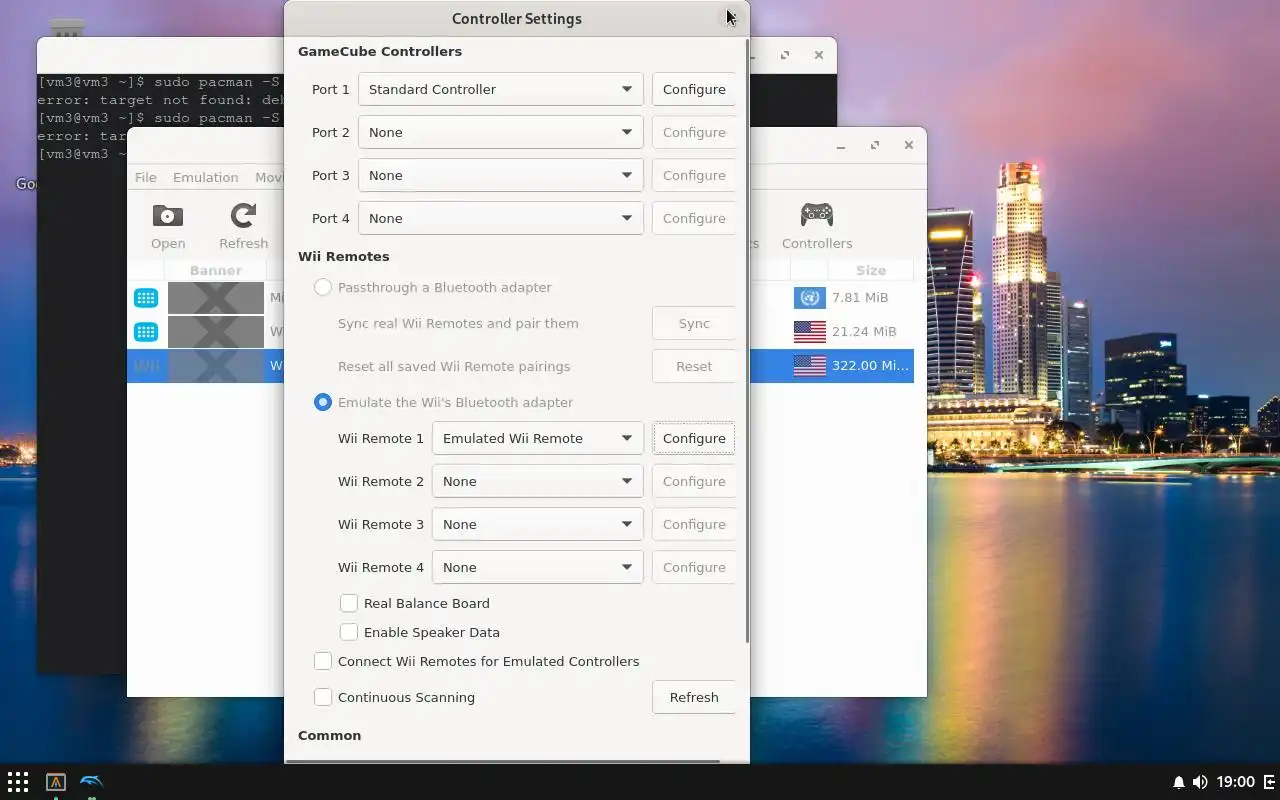This screenshot has height=800, width=1280.
Task: Toggle the Enable Speaker Data checkbox
Action: point(349,632)
